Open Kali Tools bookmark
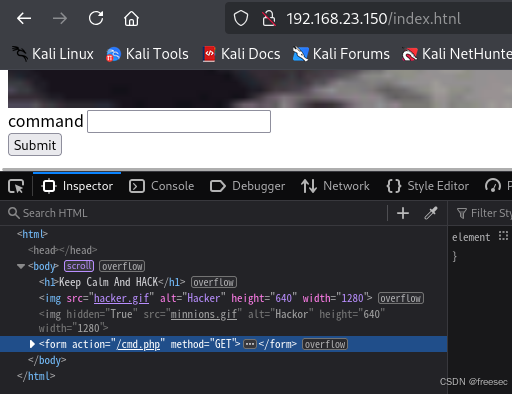Viewport: 512px width, 394px height. click(147, 54)
